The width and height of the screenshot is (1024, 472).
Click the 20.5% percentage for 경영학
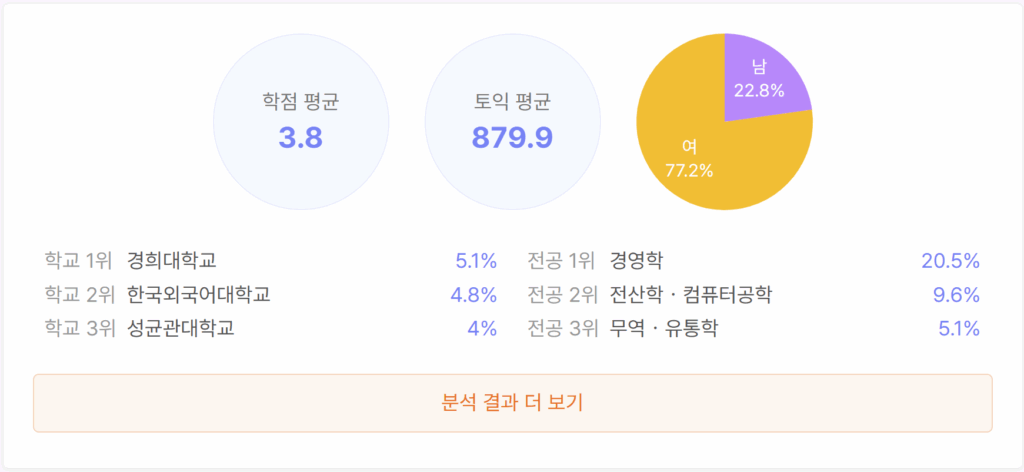[x=950, y=262]
